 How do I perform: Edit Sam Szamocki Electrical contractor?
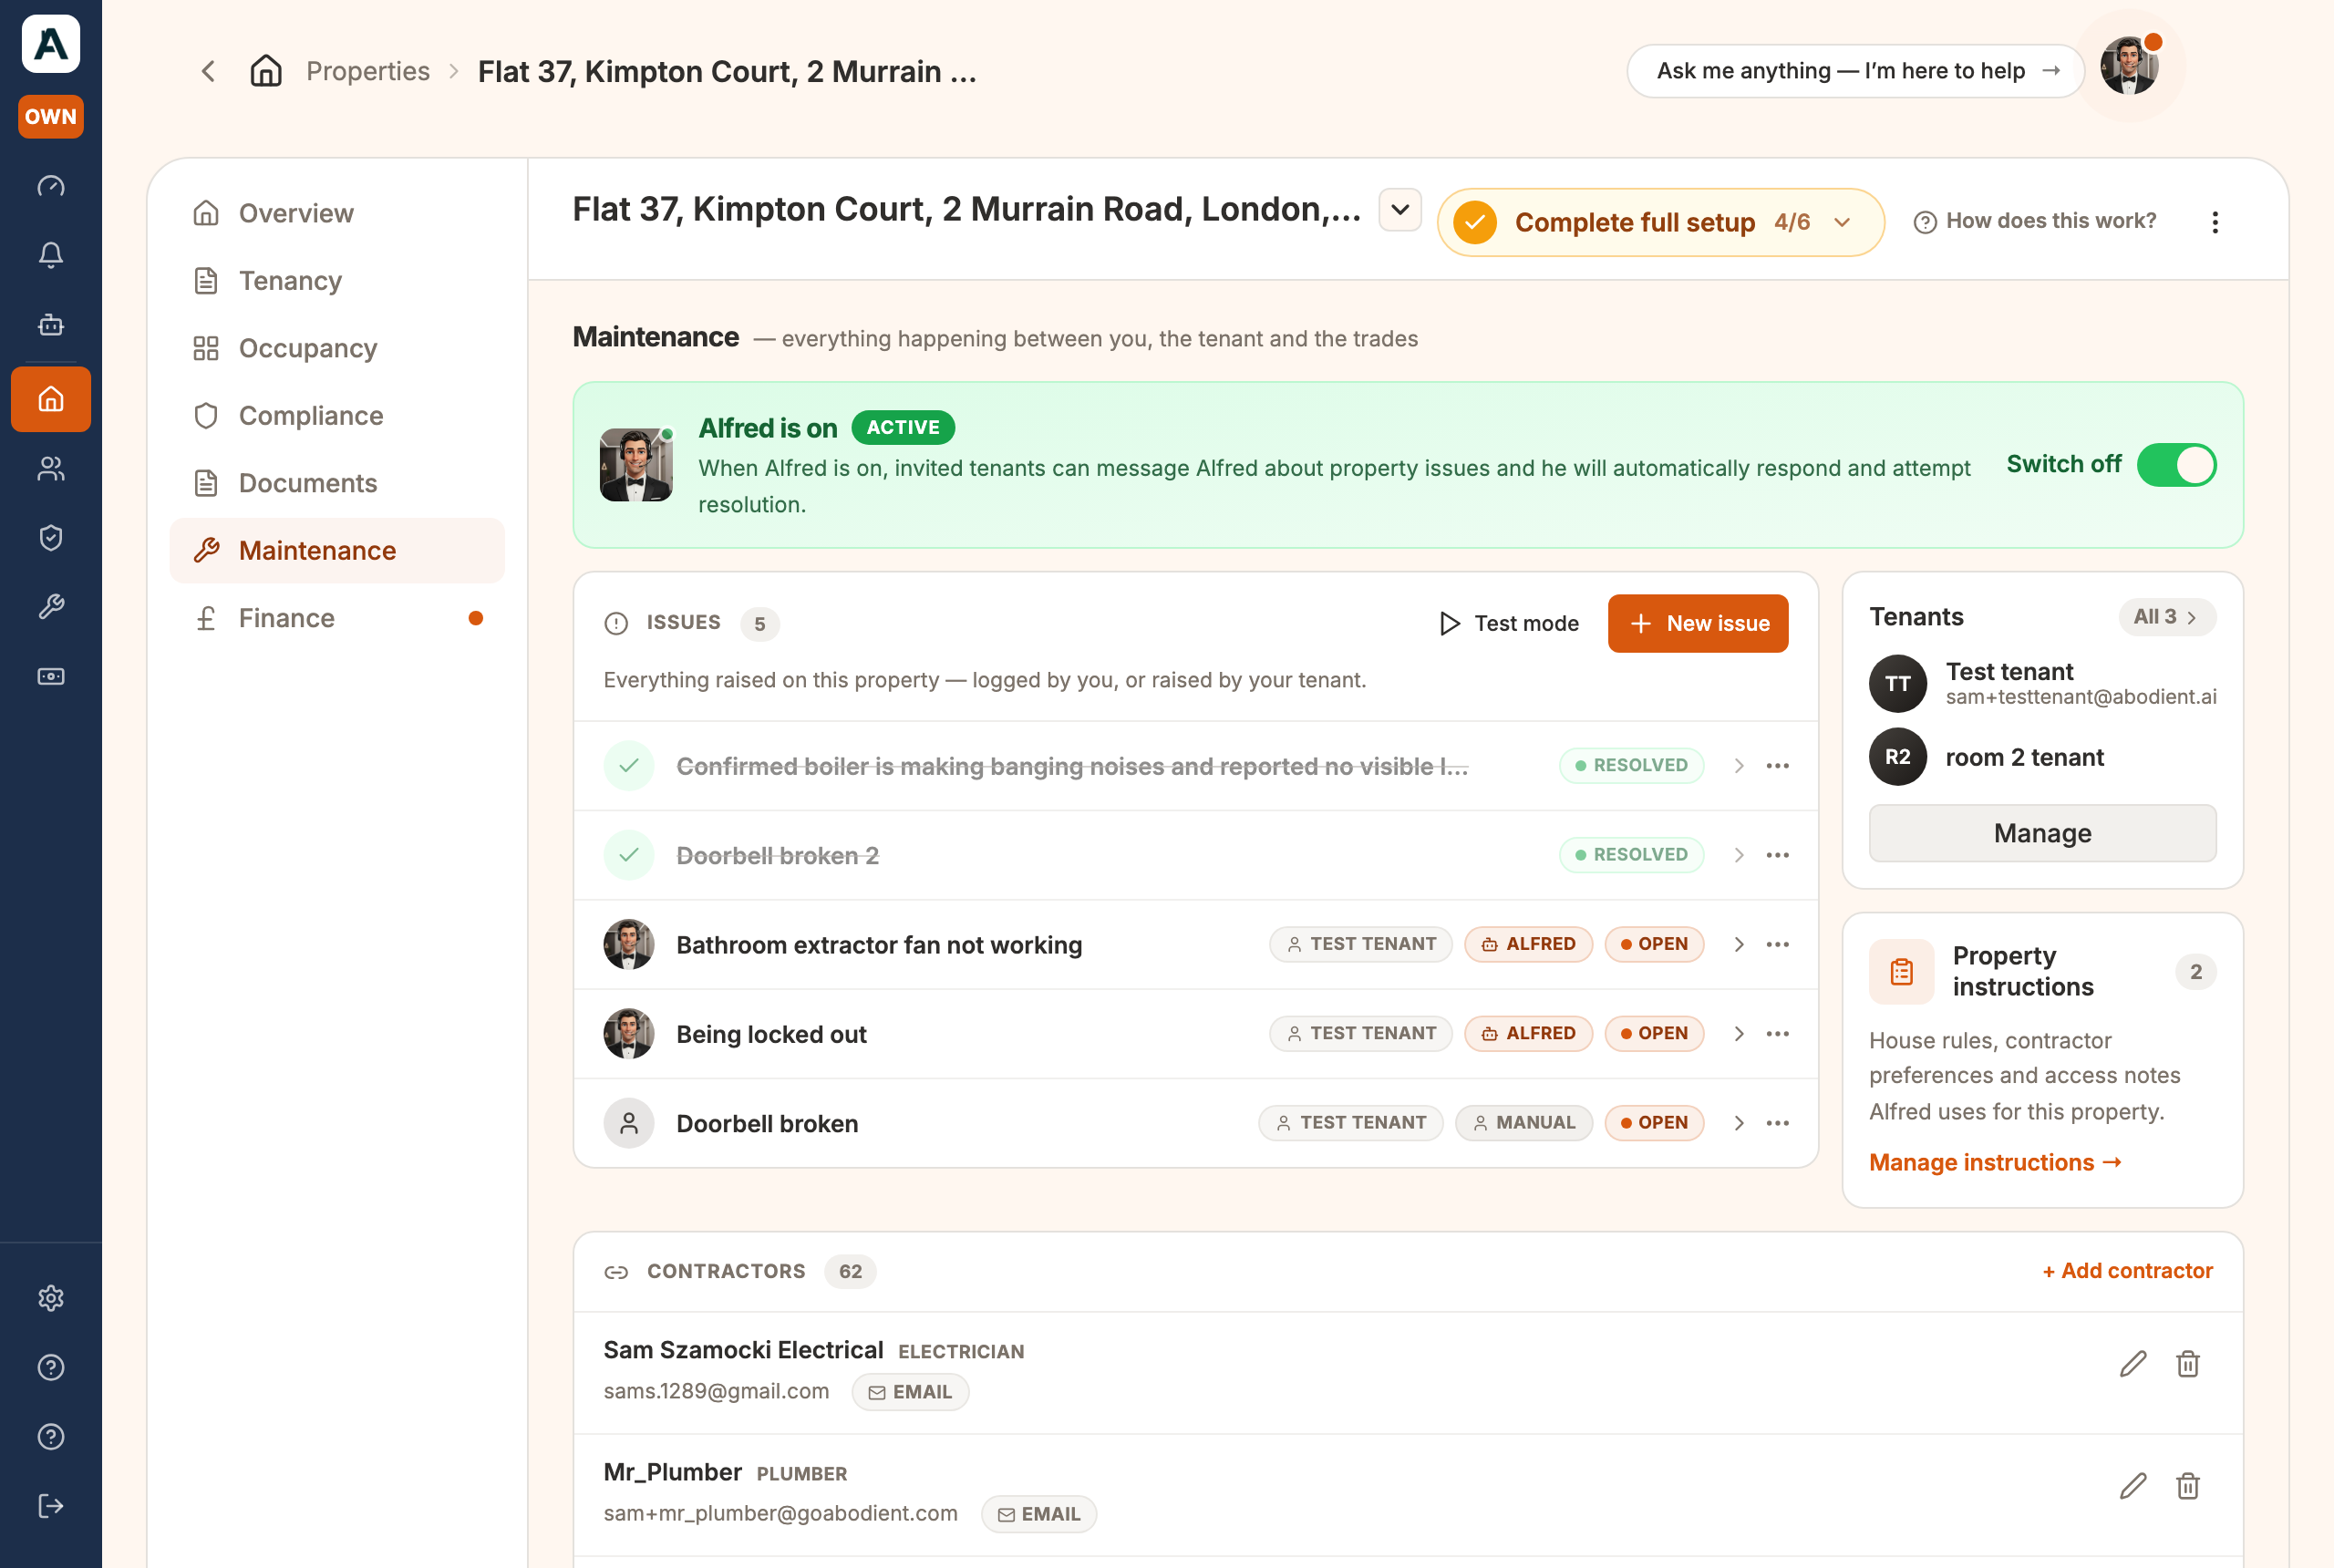[2132, 1364]
